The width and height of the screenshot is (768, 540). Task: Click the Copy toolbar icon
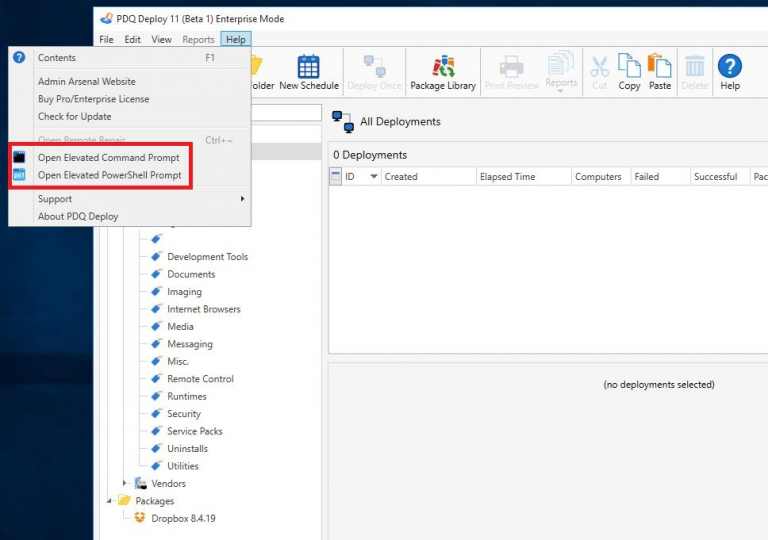(x=629, y=66)
